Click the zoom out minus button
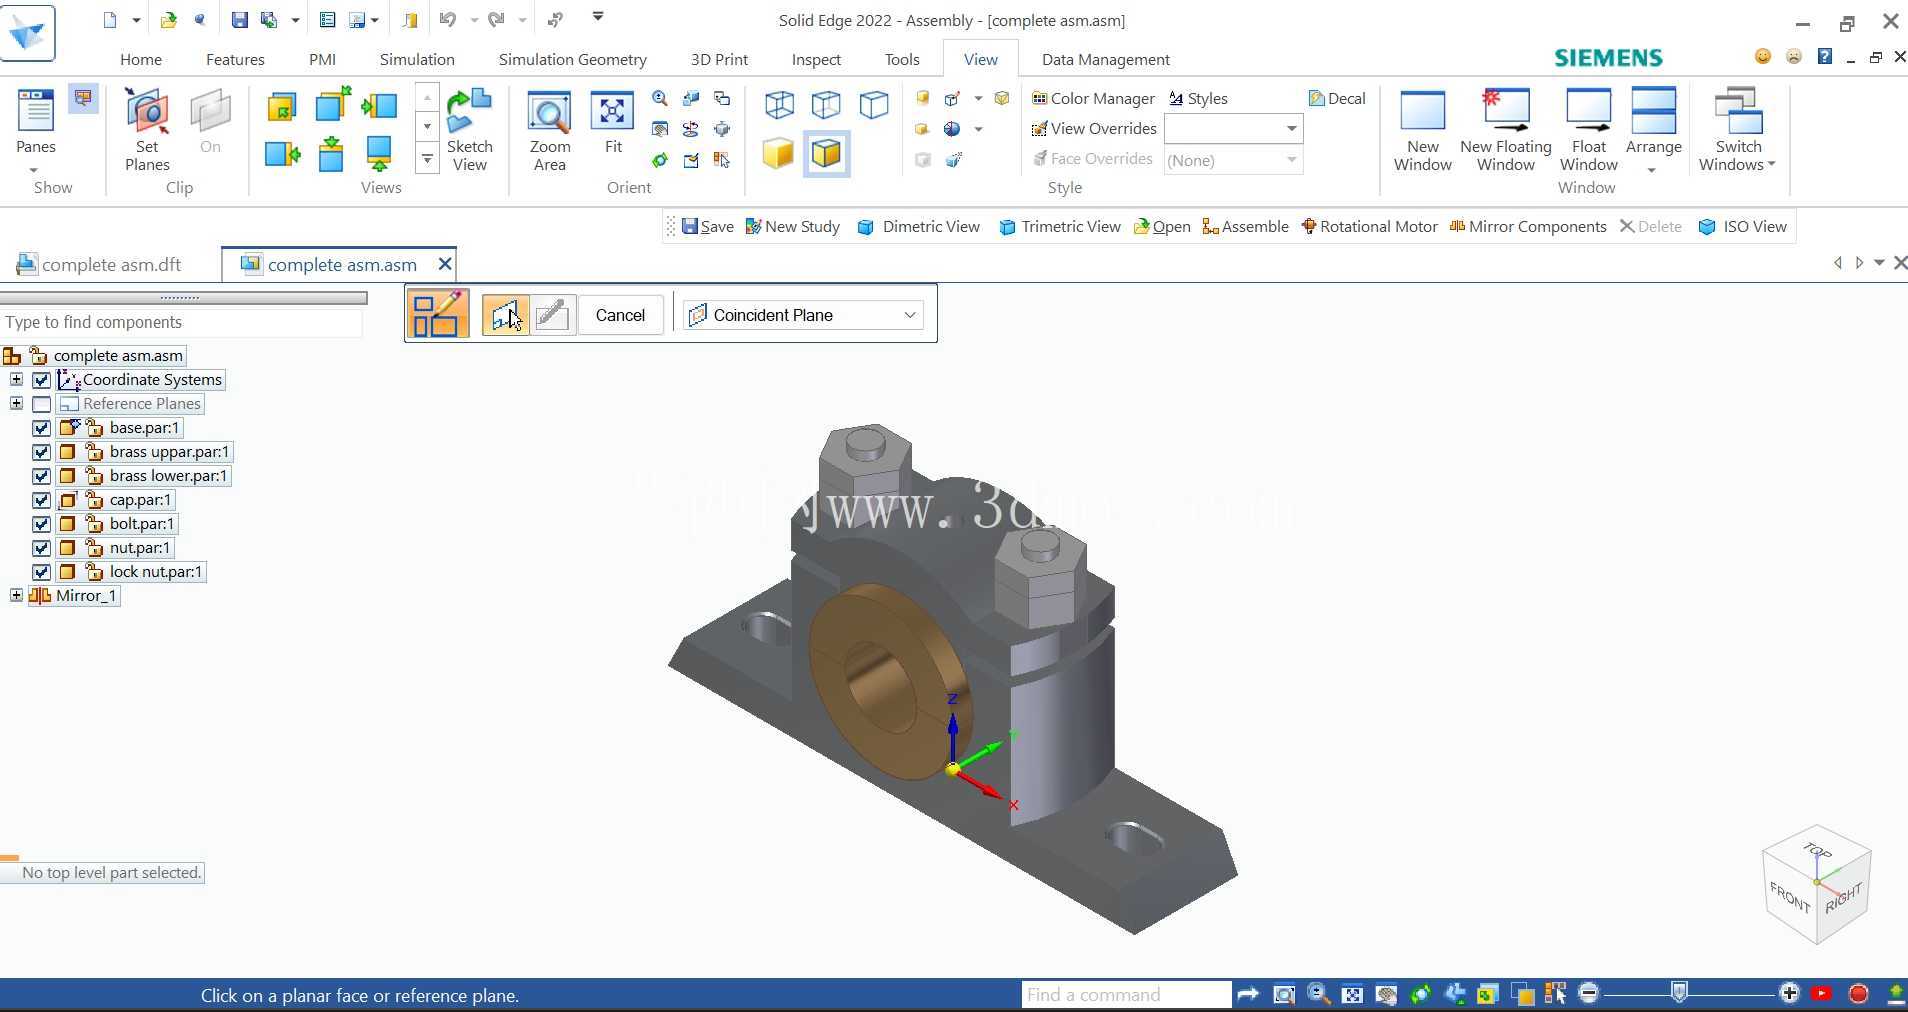 1589,993
